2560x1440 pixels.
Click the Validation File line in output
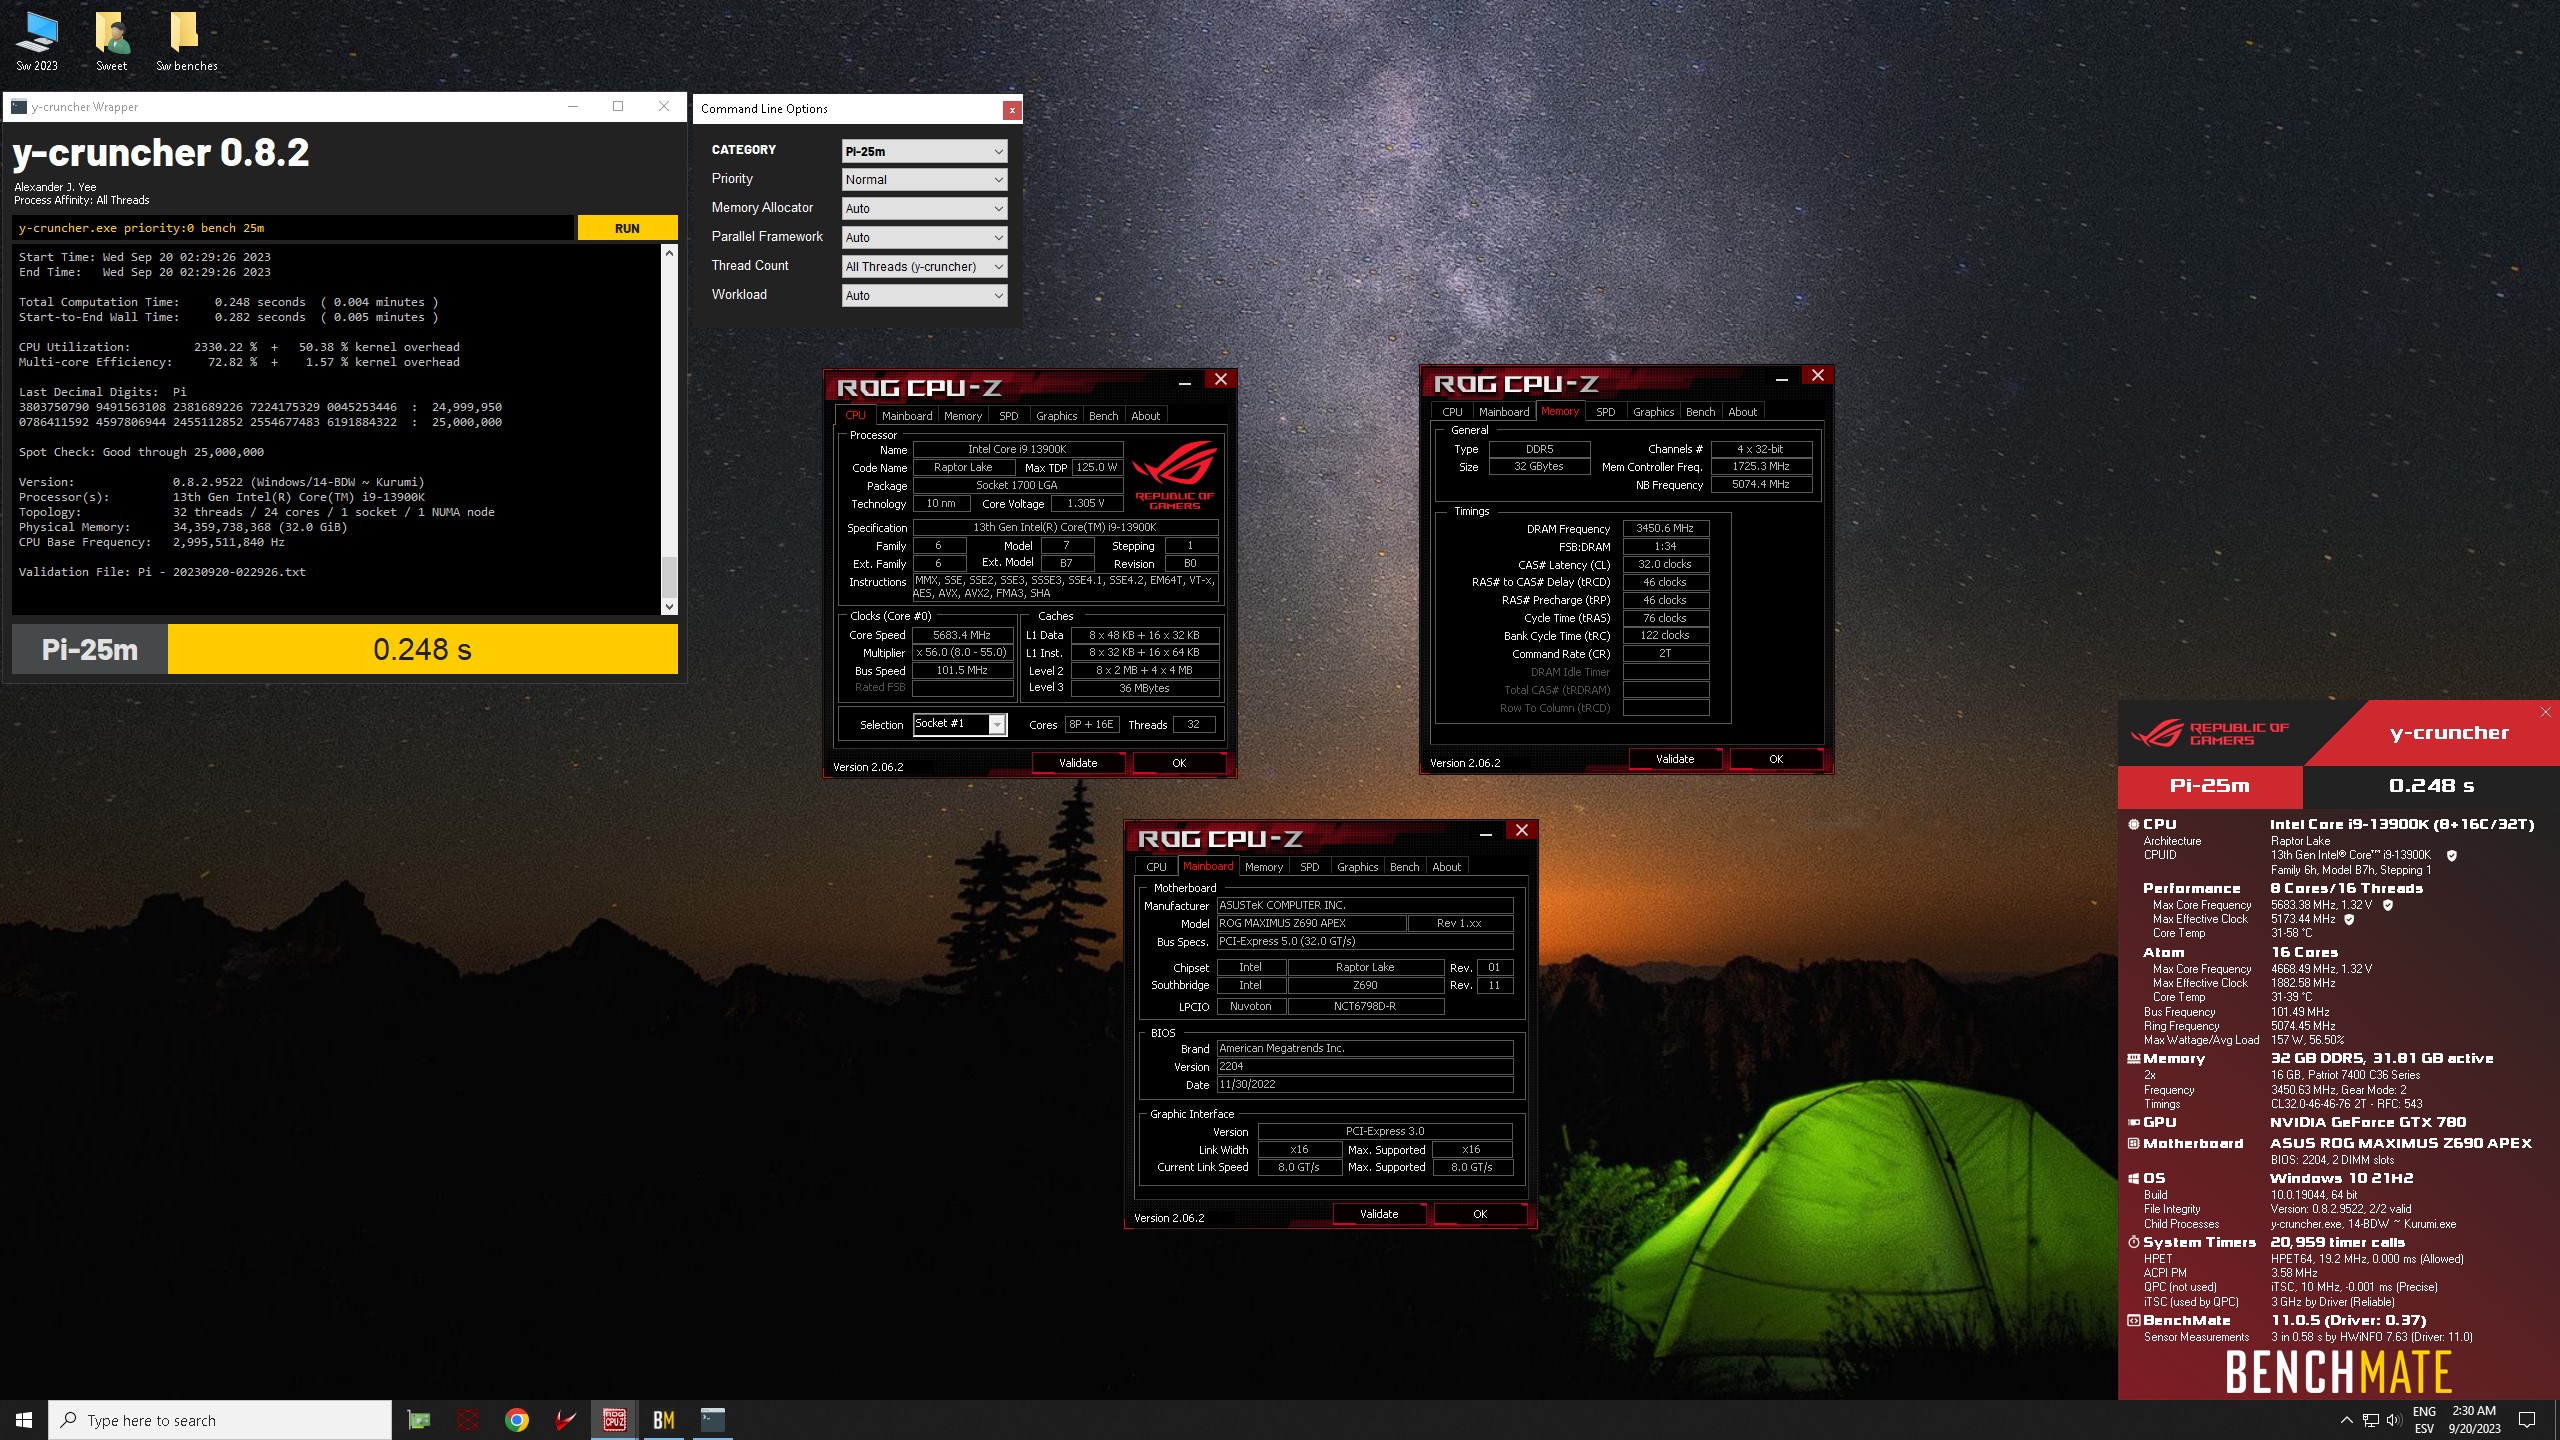click(162, 572)
